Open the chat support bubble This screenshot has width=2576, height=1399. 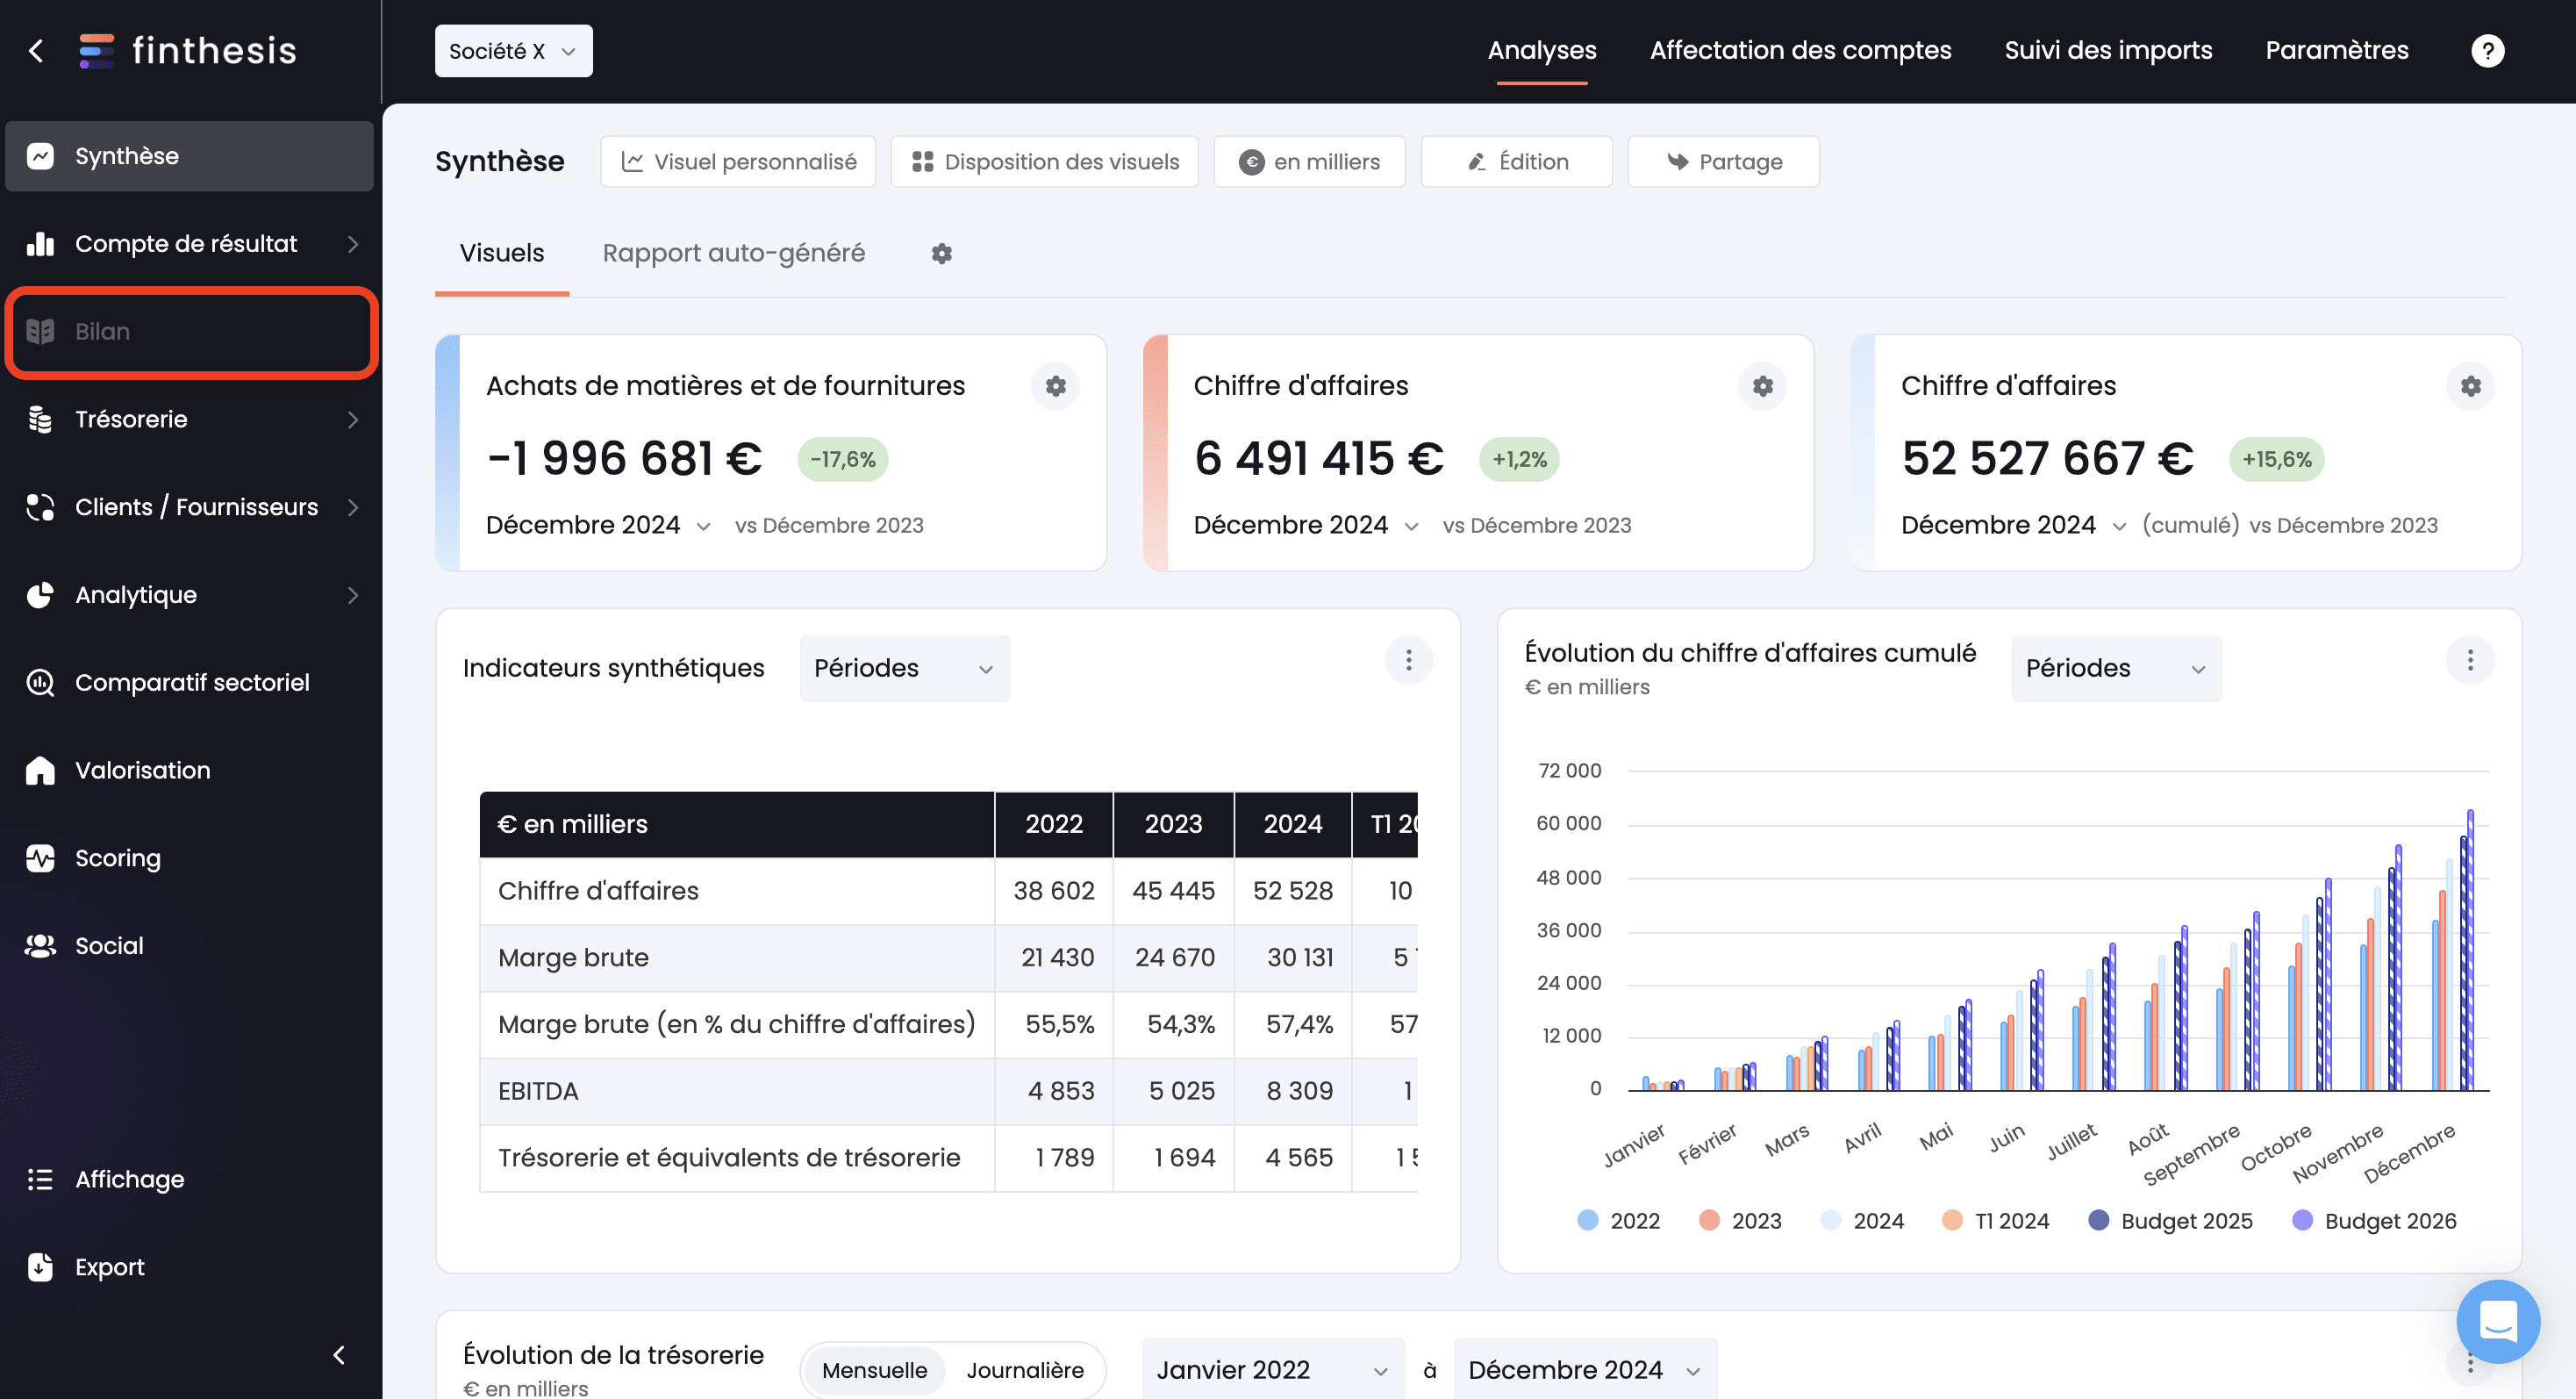click(x=2497, y=1321)
